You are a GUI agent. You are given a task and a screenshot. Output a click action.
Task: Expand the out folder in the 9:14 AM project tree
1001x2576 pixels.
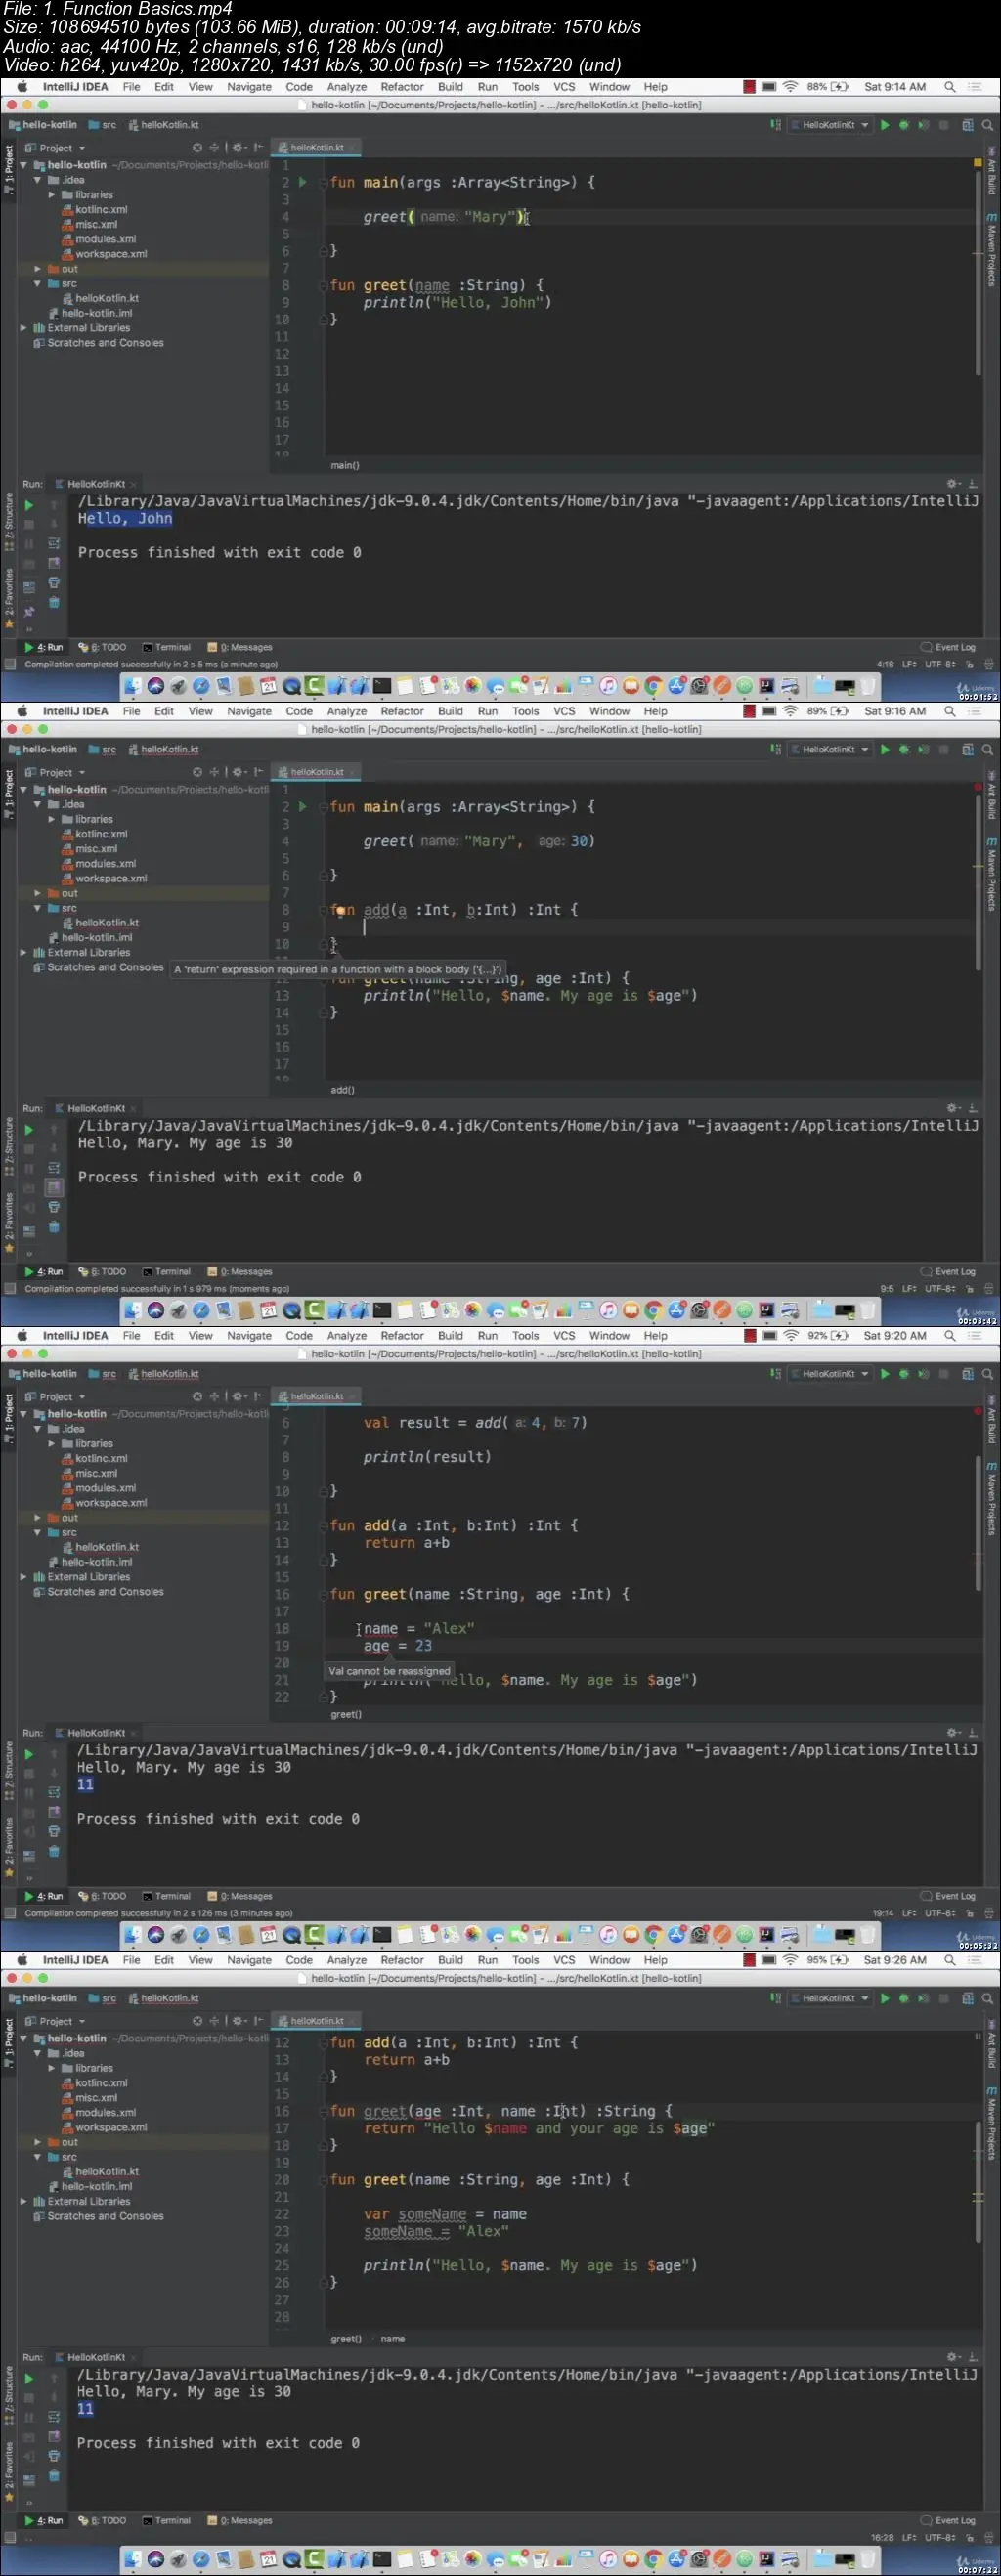[x=38, y=269]
